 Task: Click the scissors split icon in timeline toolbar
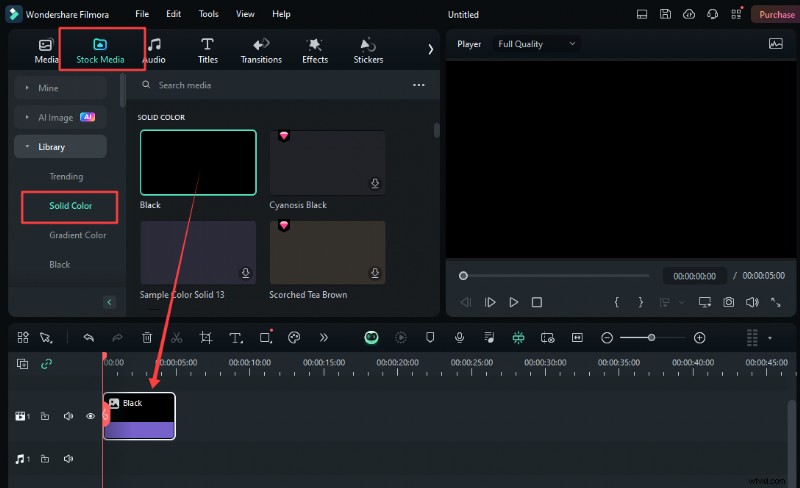pyautogui.click(x=176, y=338)
